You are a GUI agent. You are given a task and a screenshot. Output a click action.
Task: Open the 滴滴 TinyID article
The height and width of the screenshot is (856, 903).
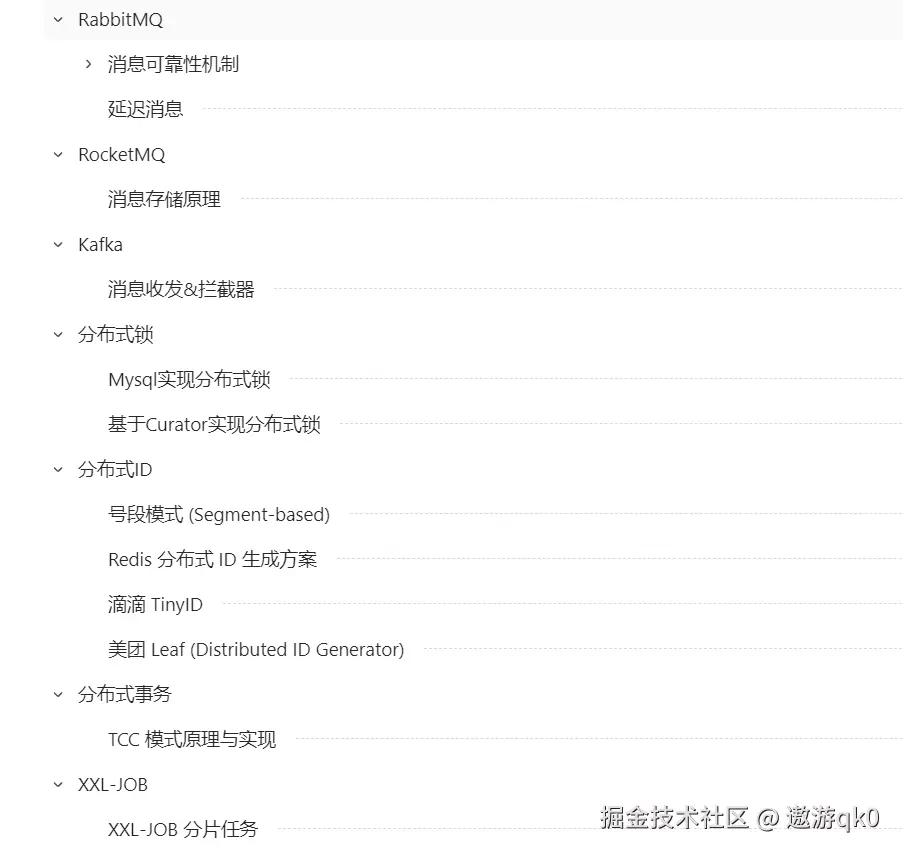pyautogui.click(x=155, y=604)
